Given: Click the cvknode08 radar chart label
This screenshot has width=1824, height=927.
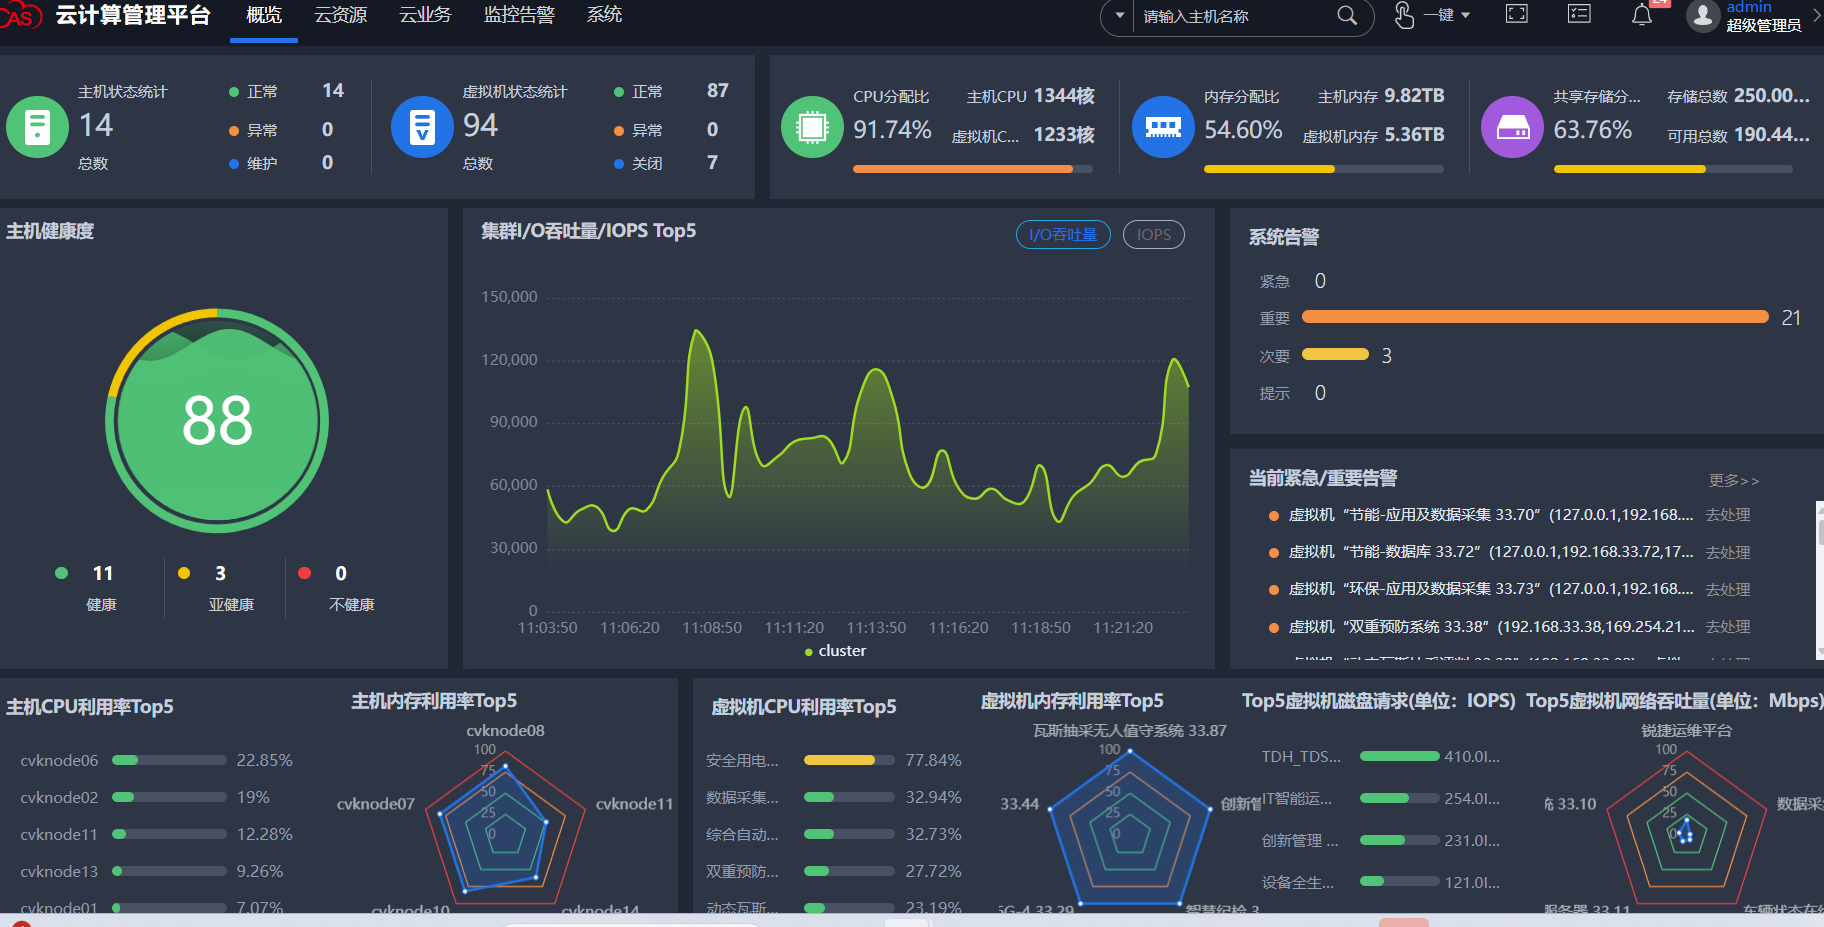Looking at the screenshot, I should [506, 730].
